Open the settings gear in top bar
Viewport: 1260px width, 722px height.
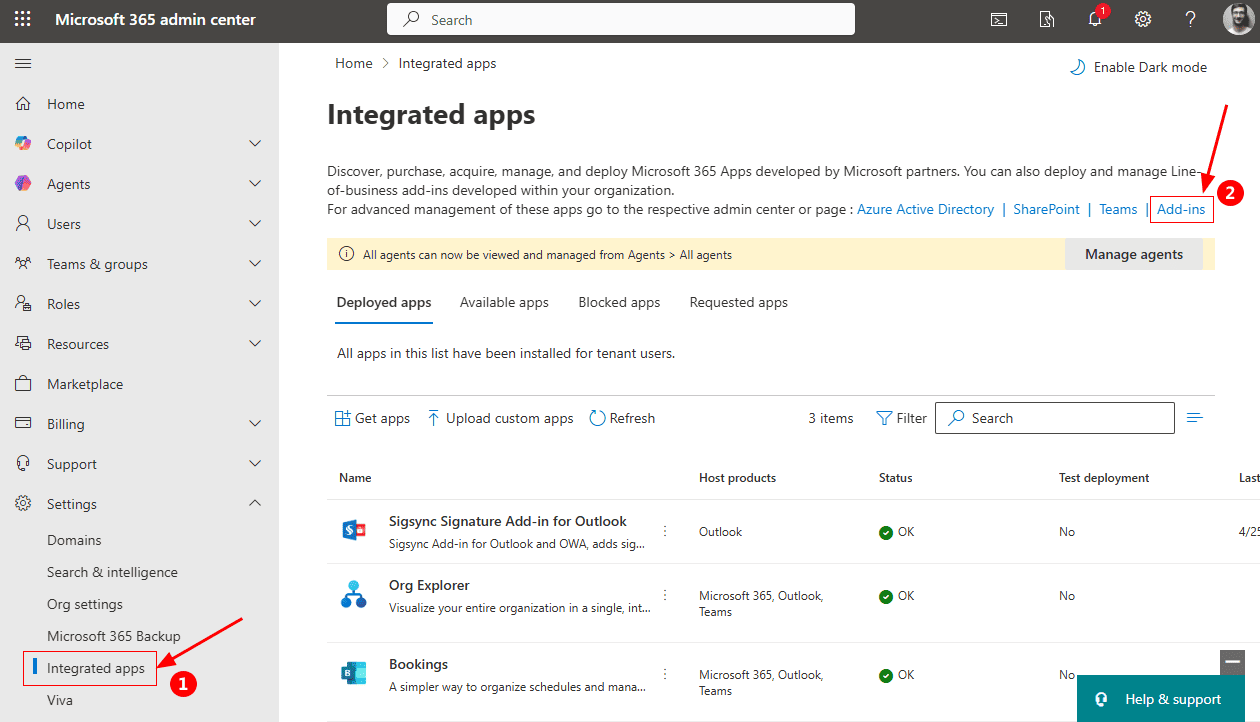(1142, 20)
